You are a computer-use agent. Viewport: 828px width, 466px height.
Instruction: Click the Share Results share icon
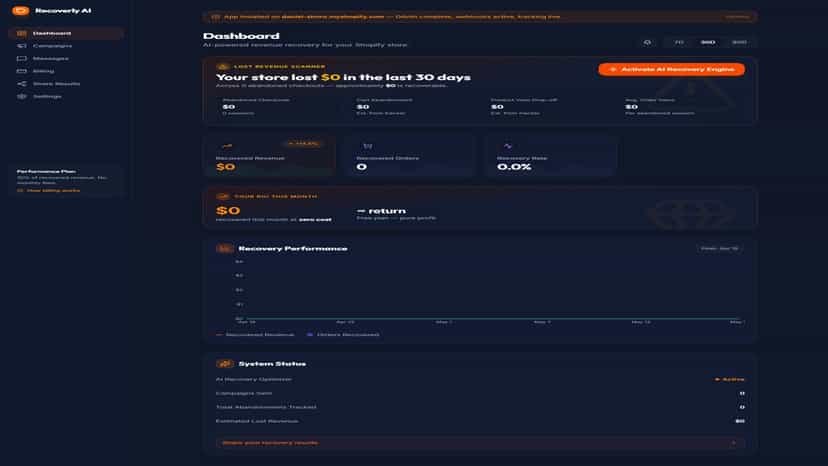(x=22, y=84)
